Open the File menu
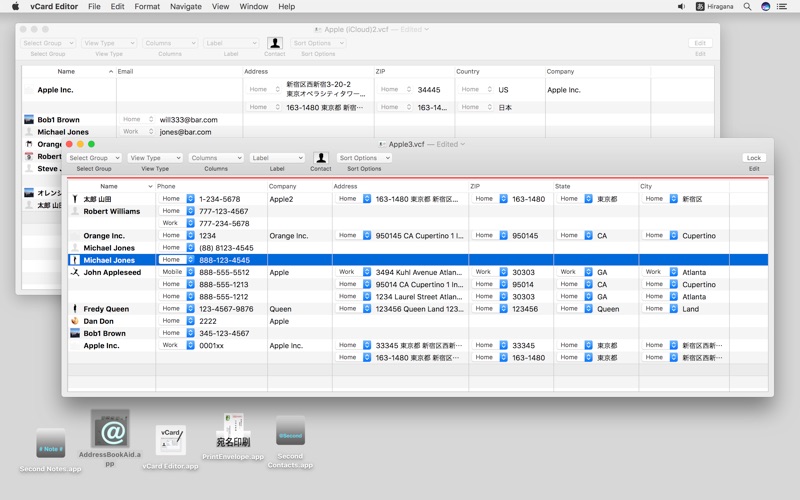Viewport: 800px width, 500px height. tap(94, 6)
